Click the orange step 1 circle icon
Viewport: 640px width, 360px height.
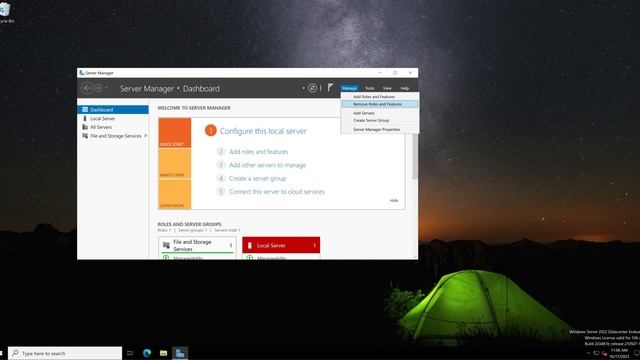[x=211, y=131]
